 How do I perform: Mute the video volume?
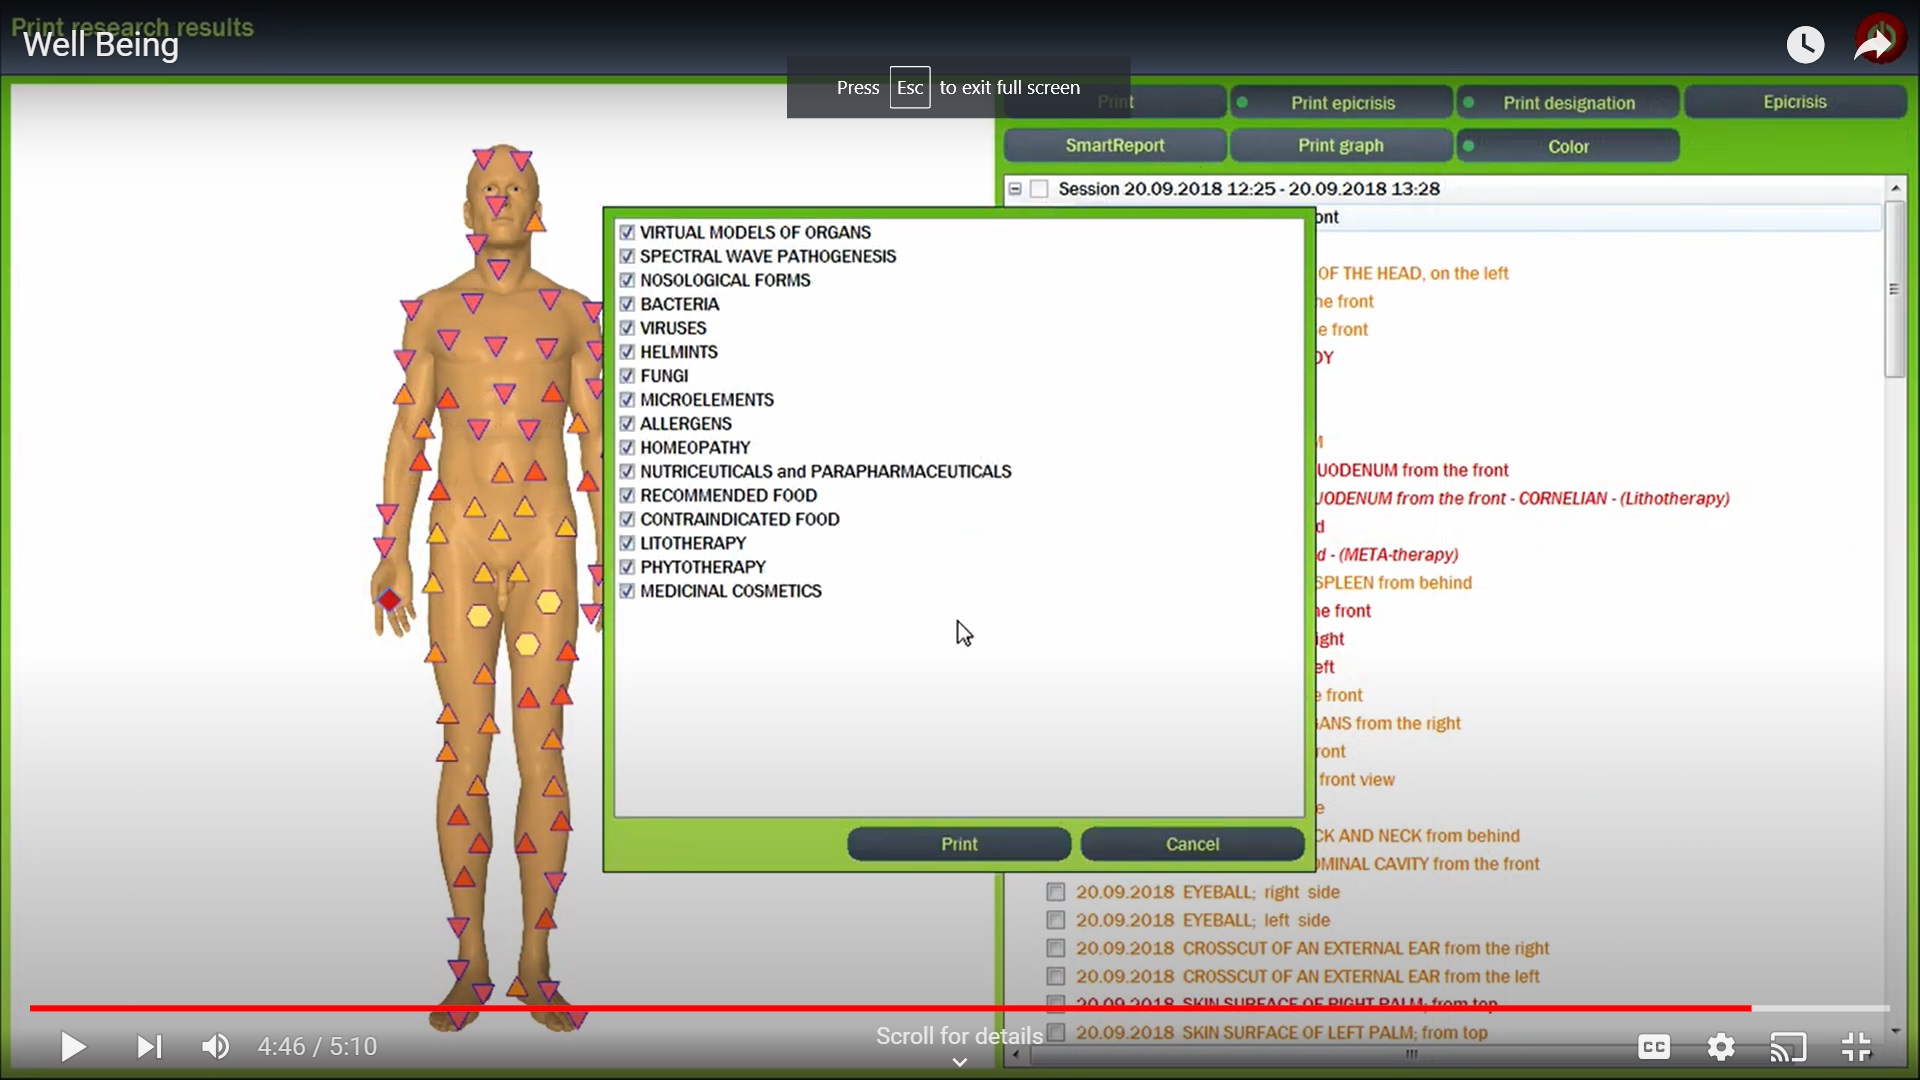point(215,1047)
